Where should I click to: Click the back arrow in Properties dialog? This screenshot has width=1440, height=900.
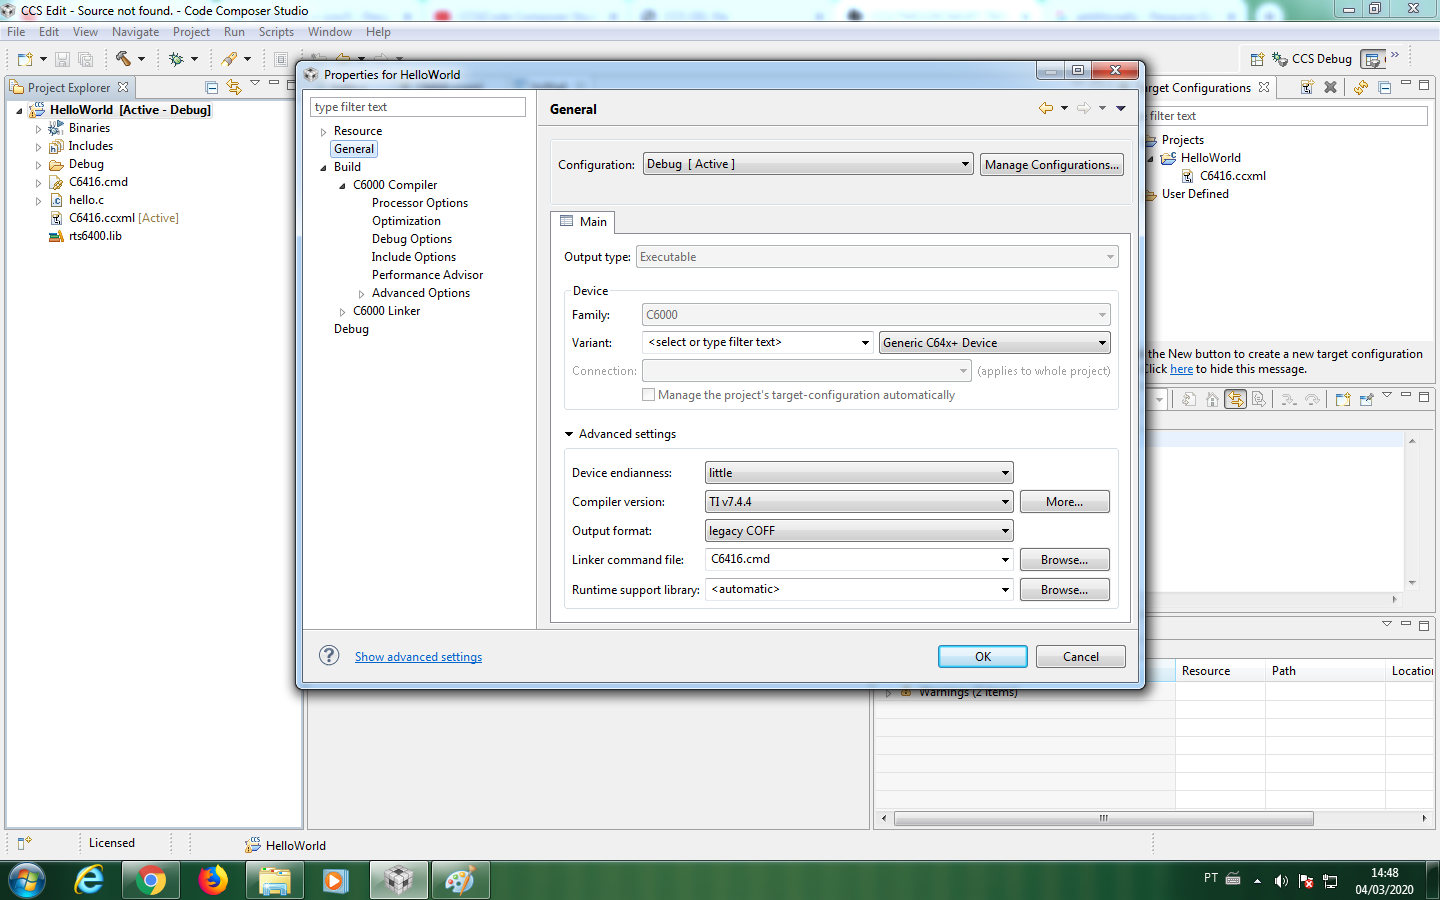pos(1046,108)
